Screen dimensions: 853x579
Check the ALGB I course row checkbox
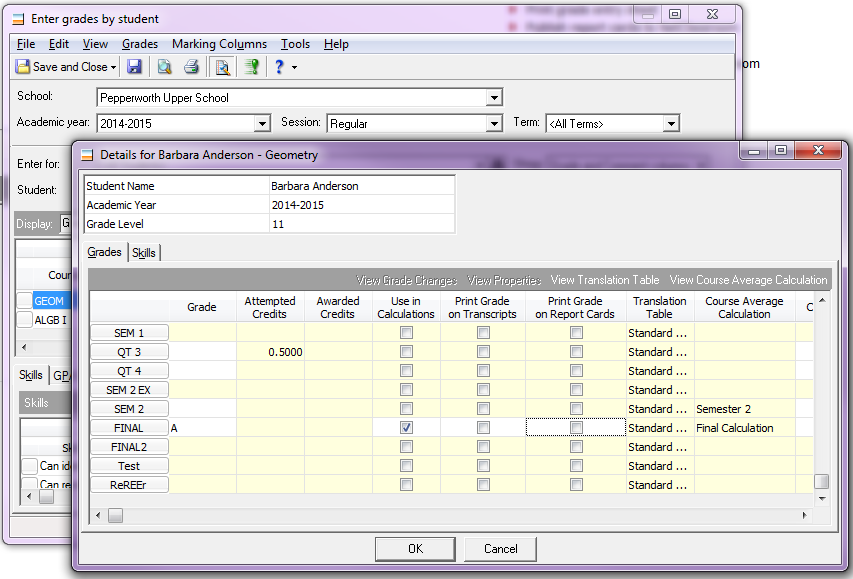point(24,319)
